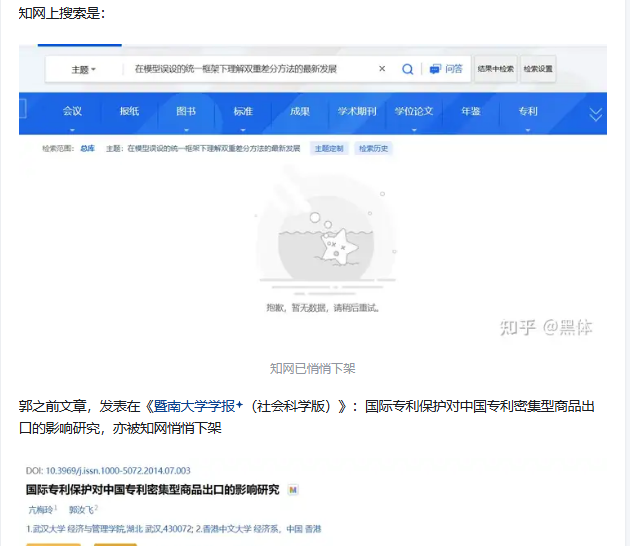Click the 总库 search scope link
The image size is (630, 546).
tap(87, 149)
